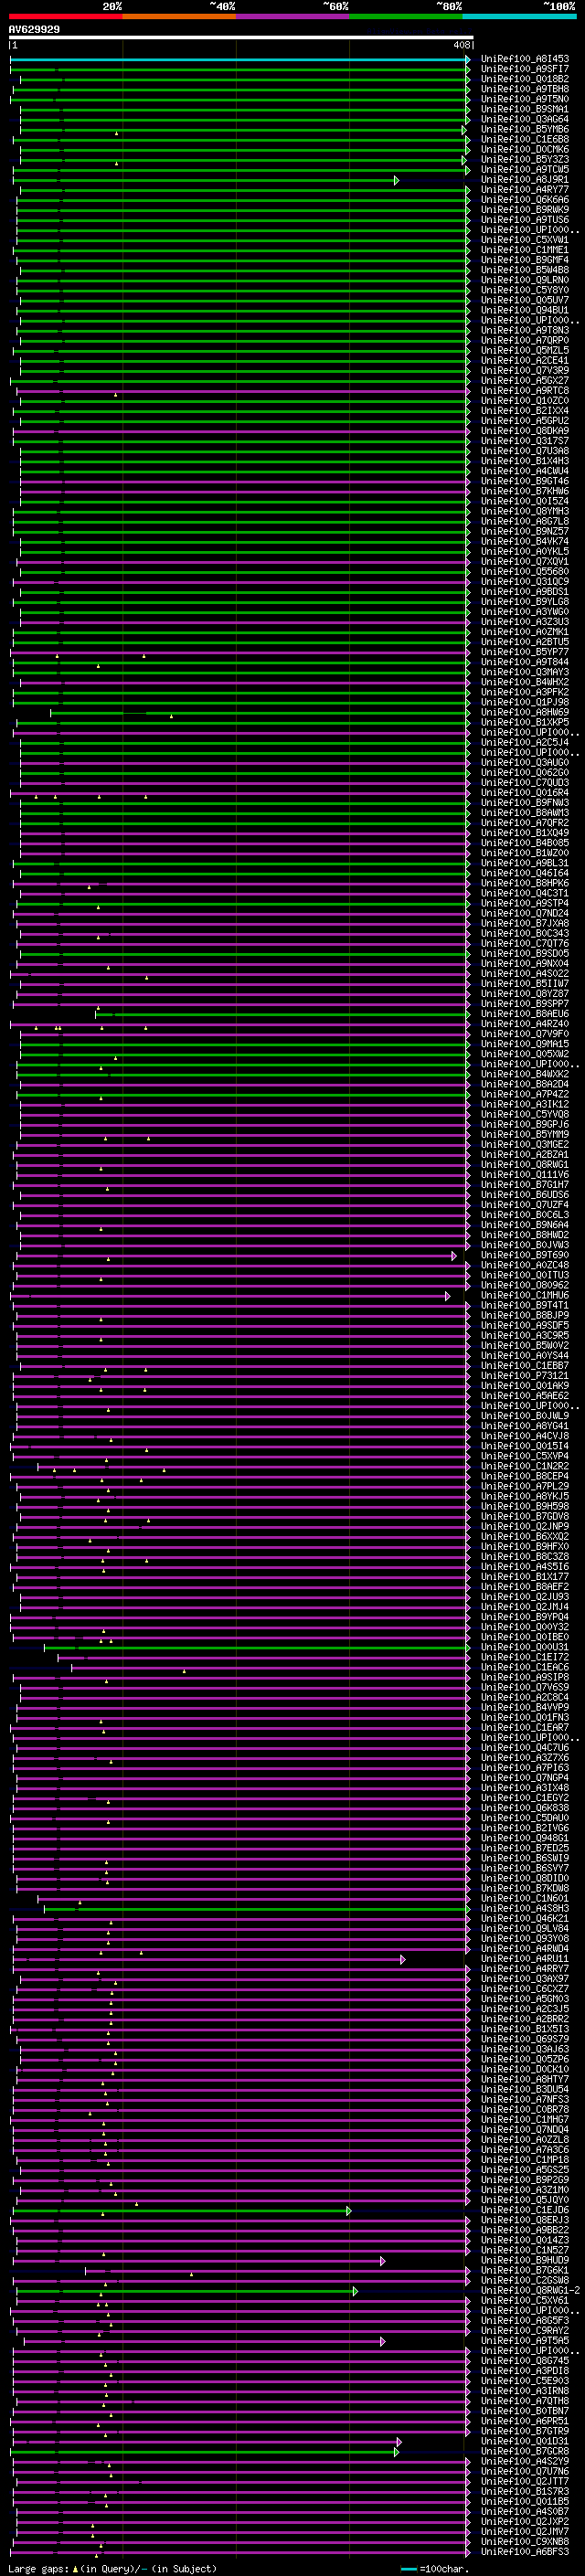Open the UniRef100_Q94BU1 entry
Screen dimensions: 585x2576
tap(525, 311)
